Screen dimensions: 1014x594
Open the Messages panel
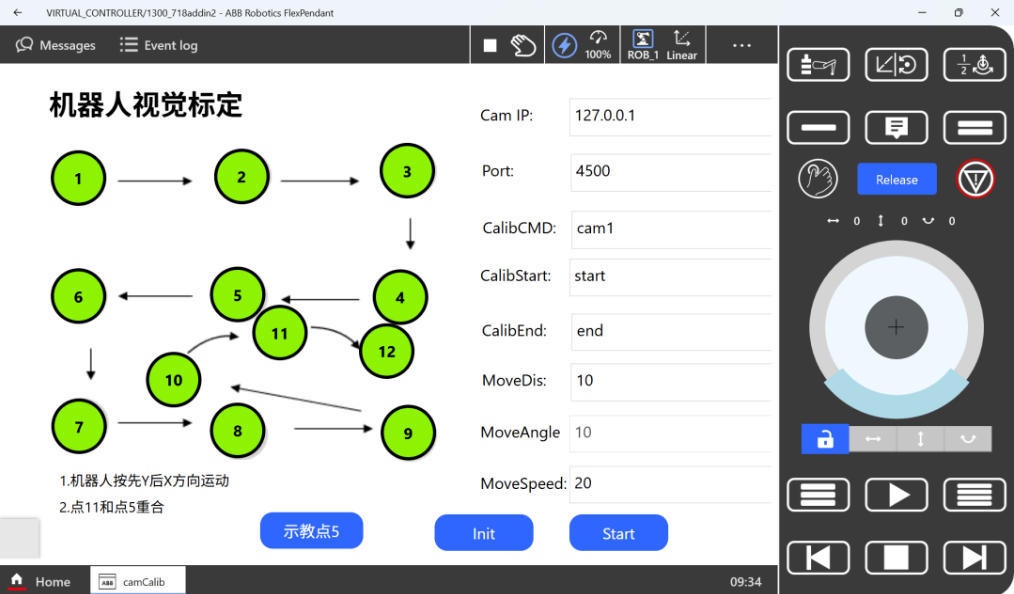tap(56, 45)
